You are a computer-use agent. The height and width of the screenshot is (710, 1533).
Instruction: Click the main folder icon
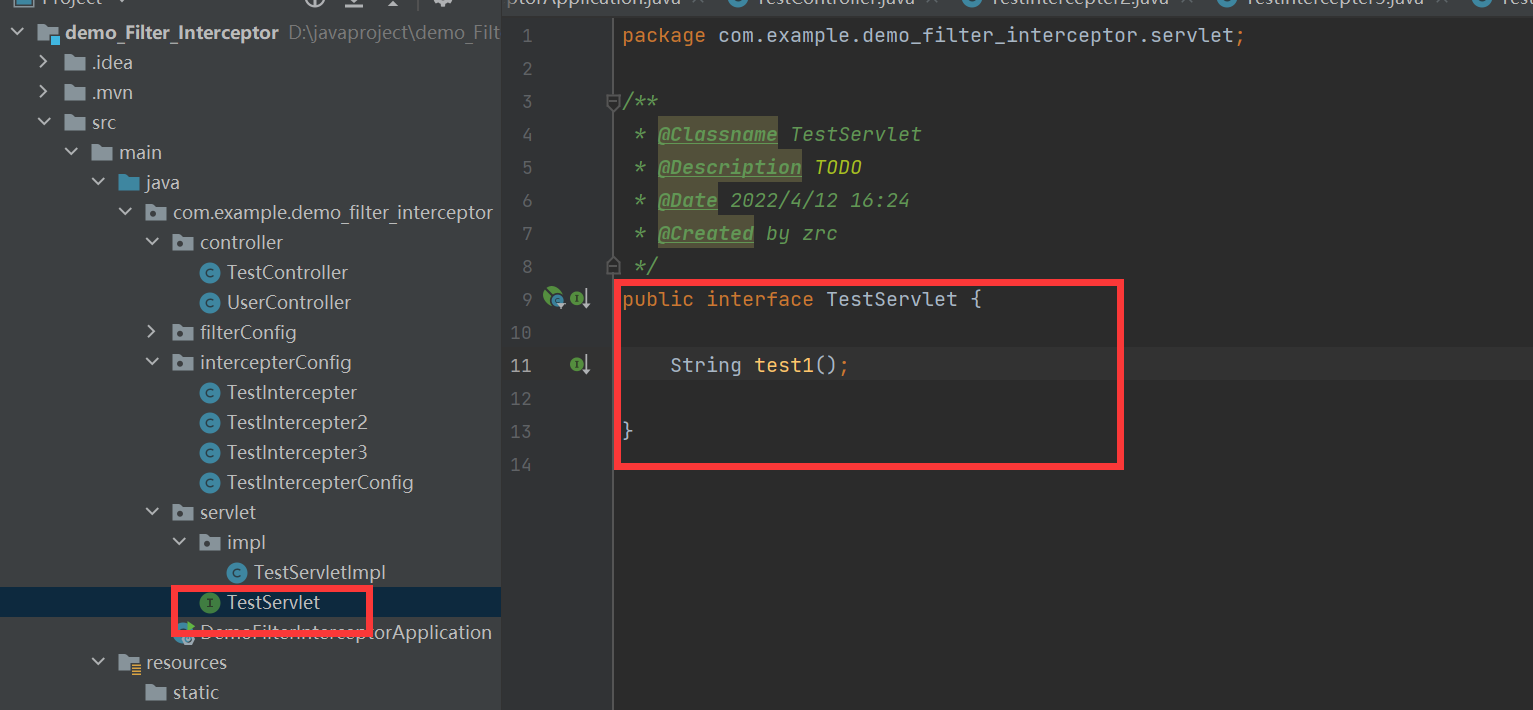pyautogui.click(x=102, y=153)
